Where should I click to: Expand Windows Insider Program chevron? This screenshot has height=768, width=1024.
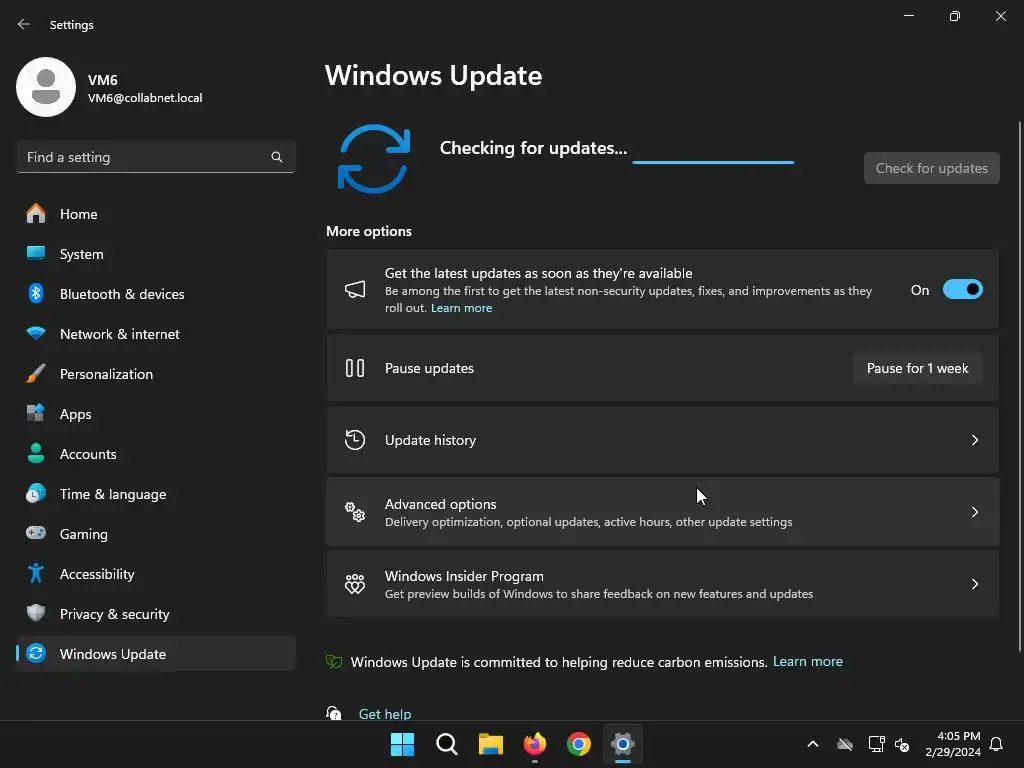coord(975,584)
